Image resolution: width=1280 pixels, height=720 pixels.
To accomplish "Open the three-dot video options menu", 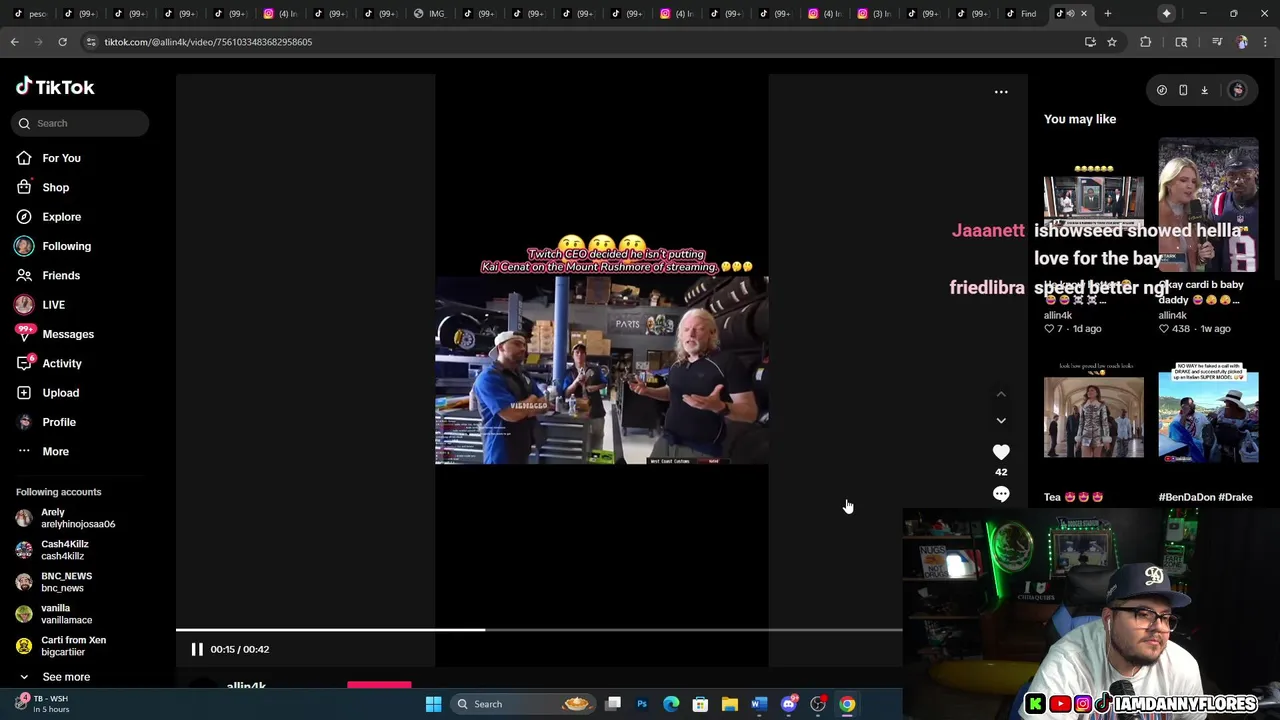I will (1001, 92).
